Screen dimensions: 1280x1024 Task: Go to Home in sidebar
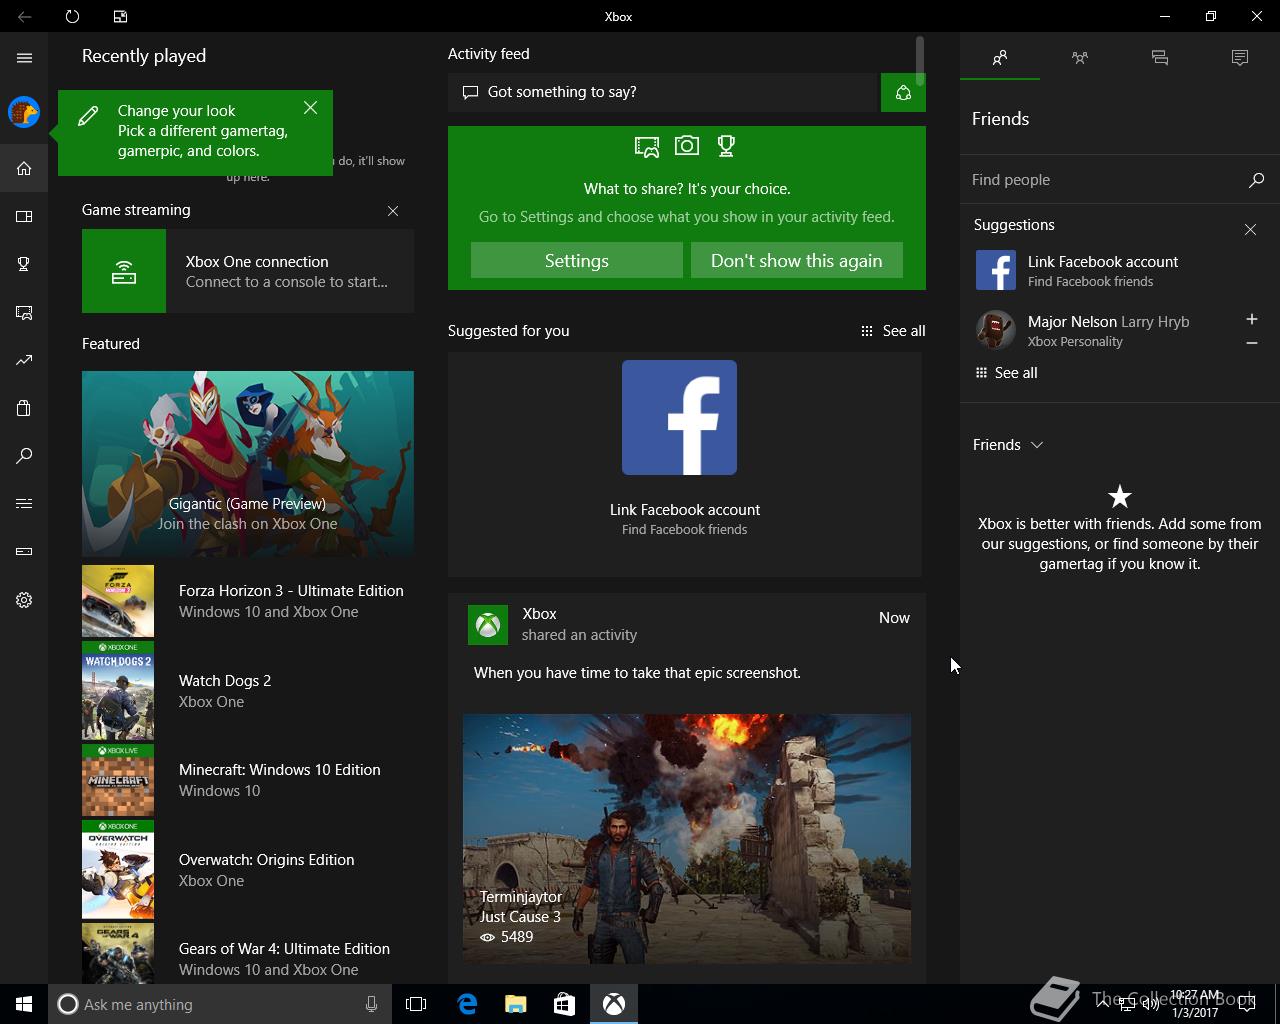click(x=24, y=168)
